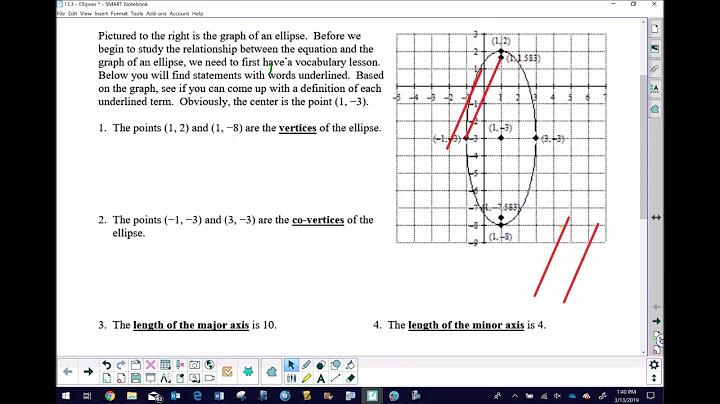
Task: Click the Clear Ink pen icon
Action: coord(180,365)
